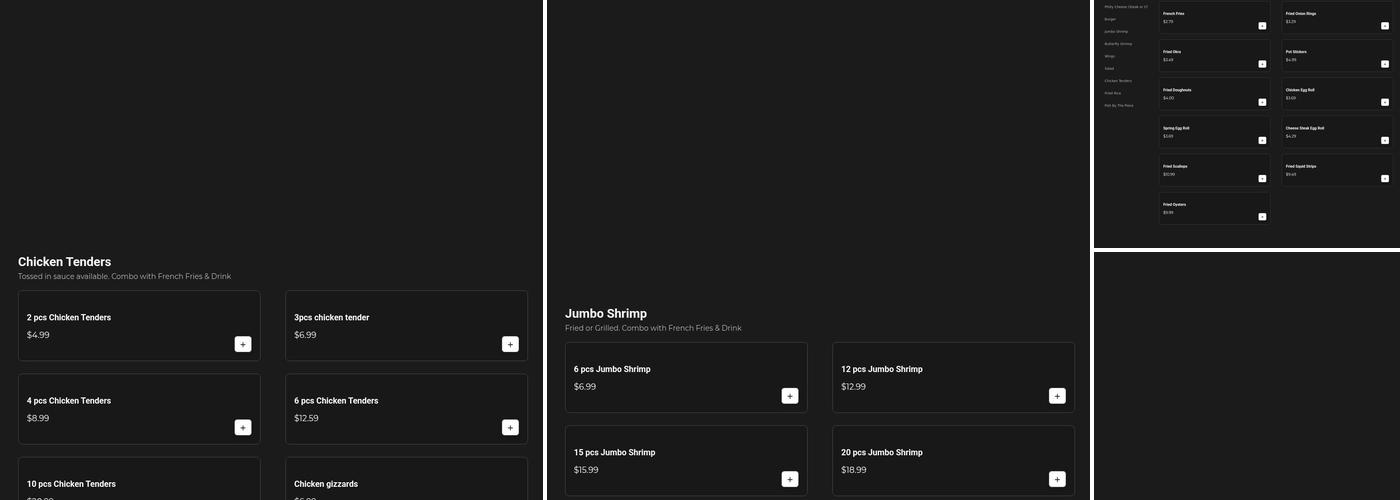
Task: Select Wings in the category sidebar
Action: pyautogui.click(x=1109, y=56)
